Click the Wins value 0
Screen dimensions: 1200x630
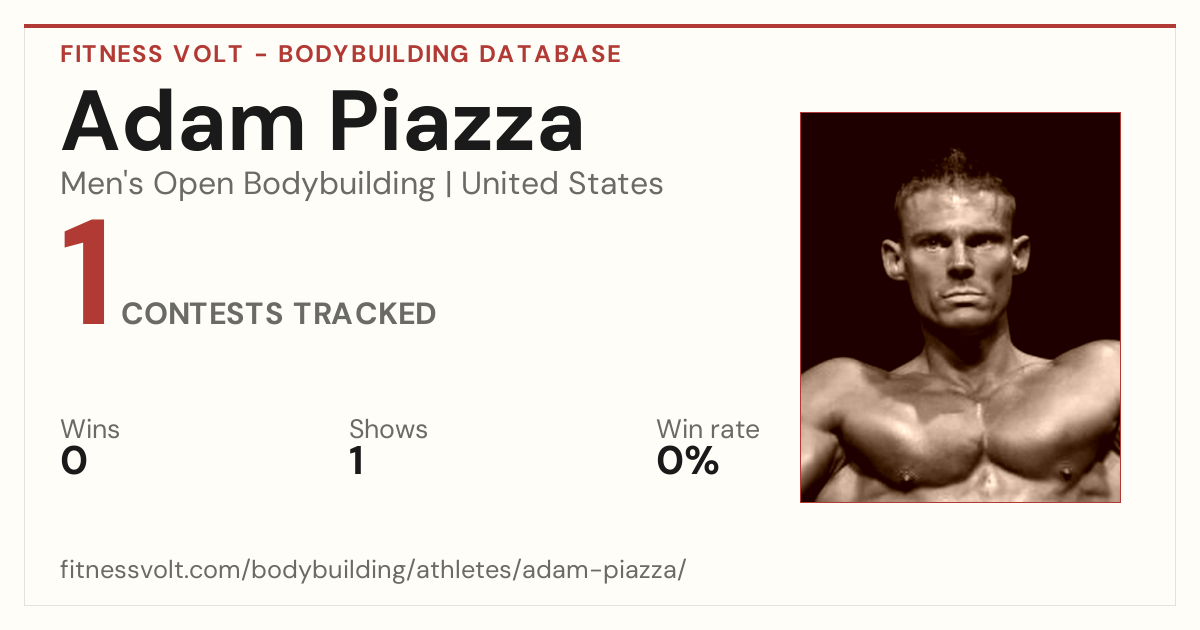(74, 461)
